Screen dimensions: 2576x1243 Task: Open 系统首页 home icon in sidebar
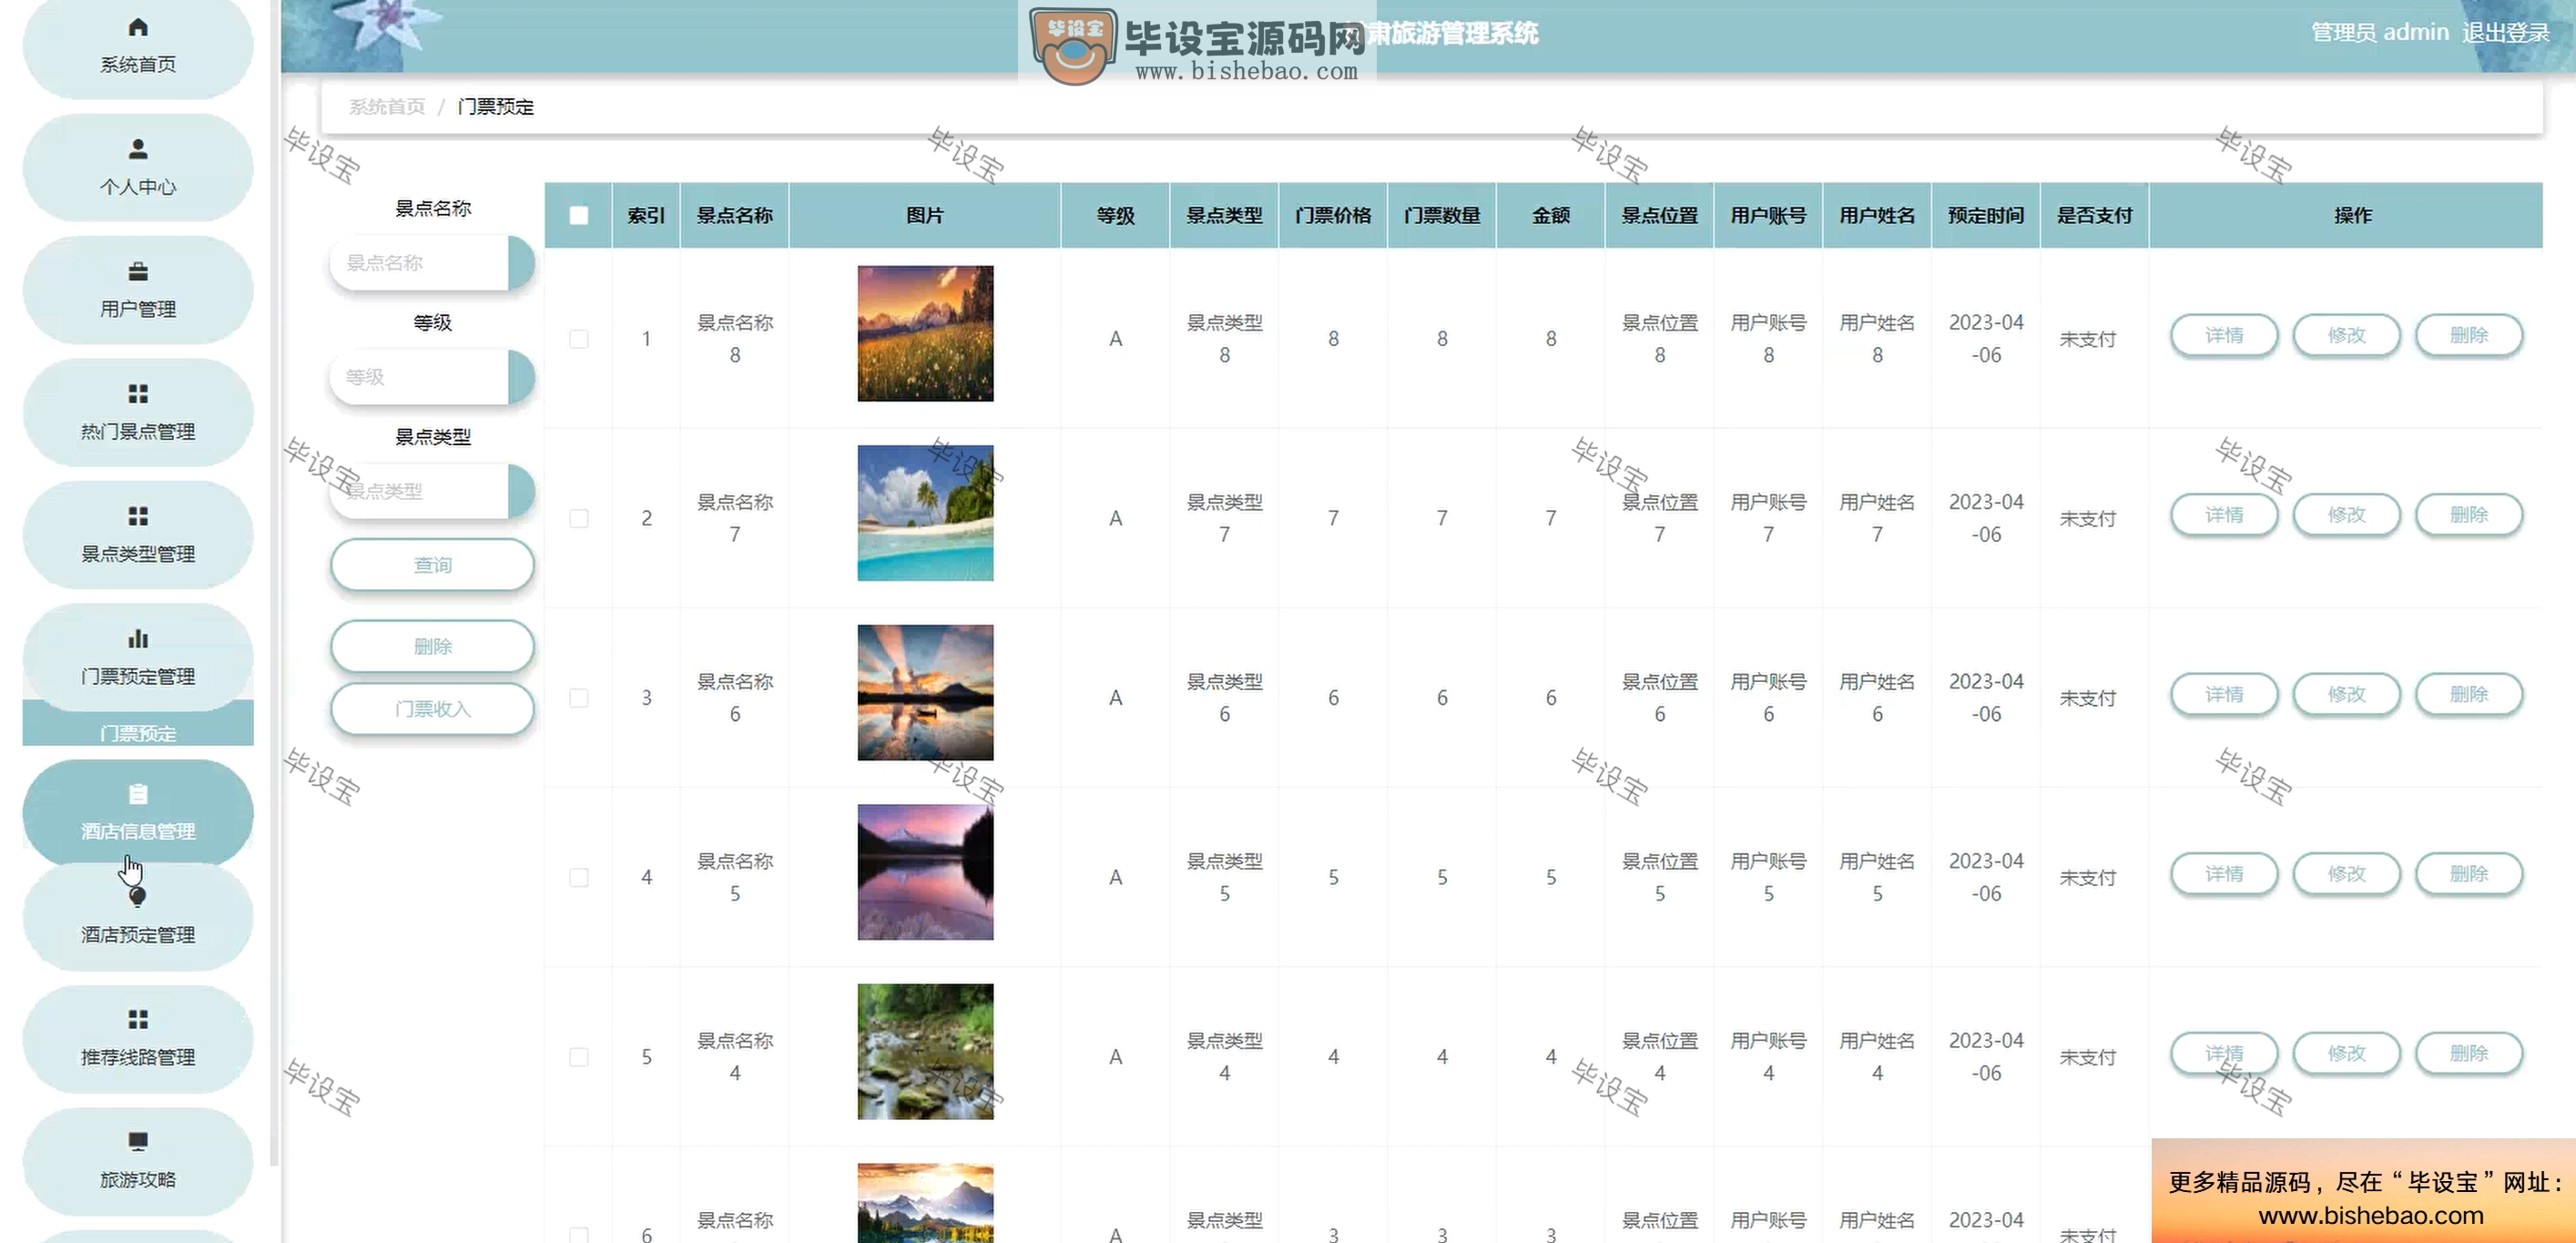point(138,27)
